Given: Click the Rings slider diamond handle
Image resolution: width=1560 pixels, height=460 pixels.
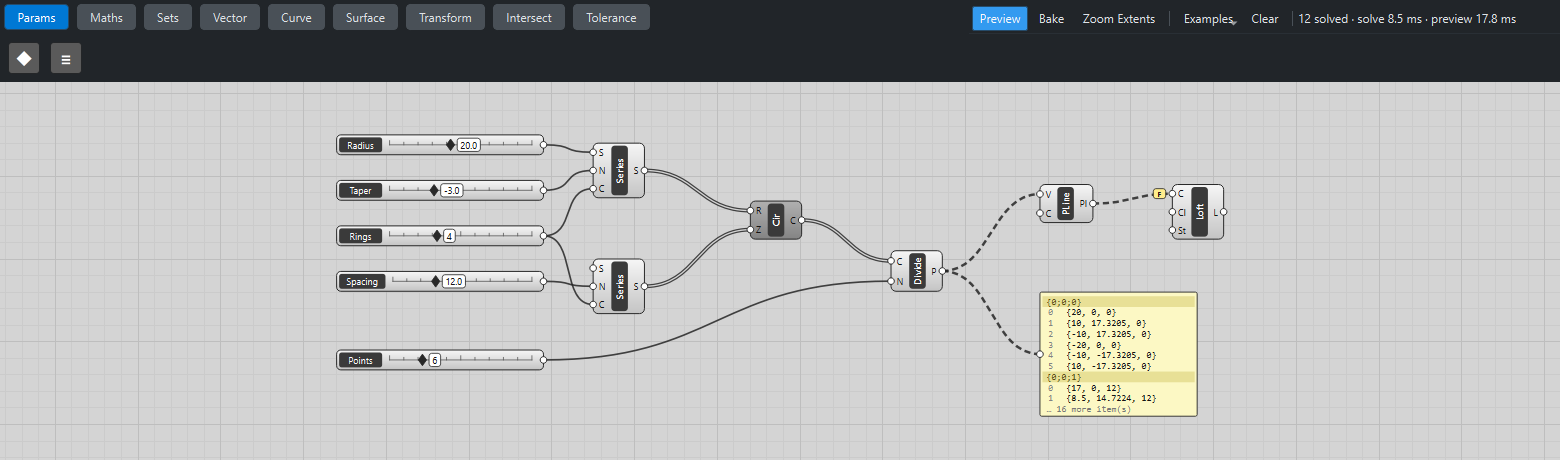Looking at the screenshot, I should (437, 237).
